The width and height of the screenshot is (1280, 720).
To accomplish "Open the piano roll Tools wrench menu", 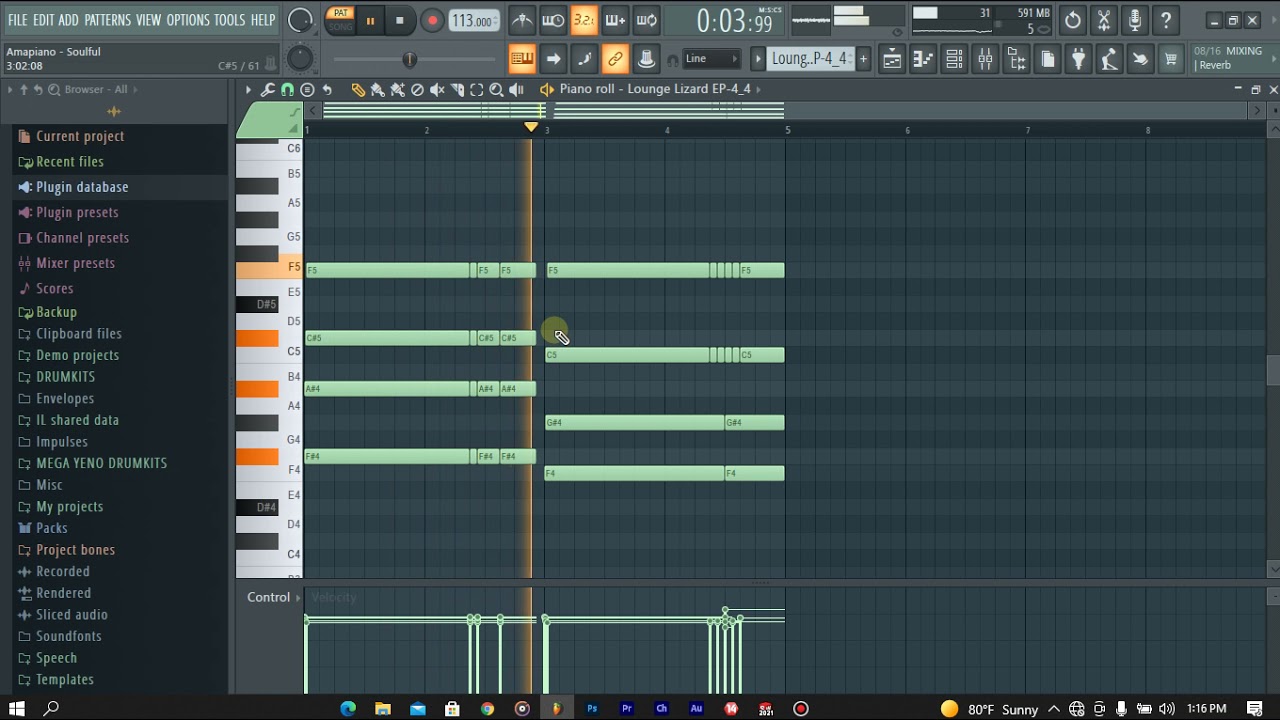I will click(x=268, y=90).
